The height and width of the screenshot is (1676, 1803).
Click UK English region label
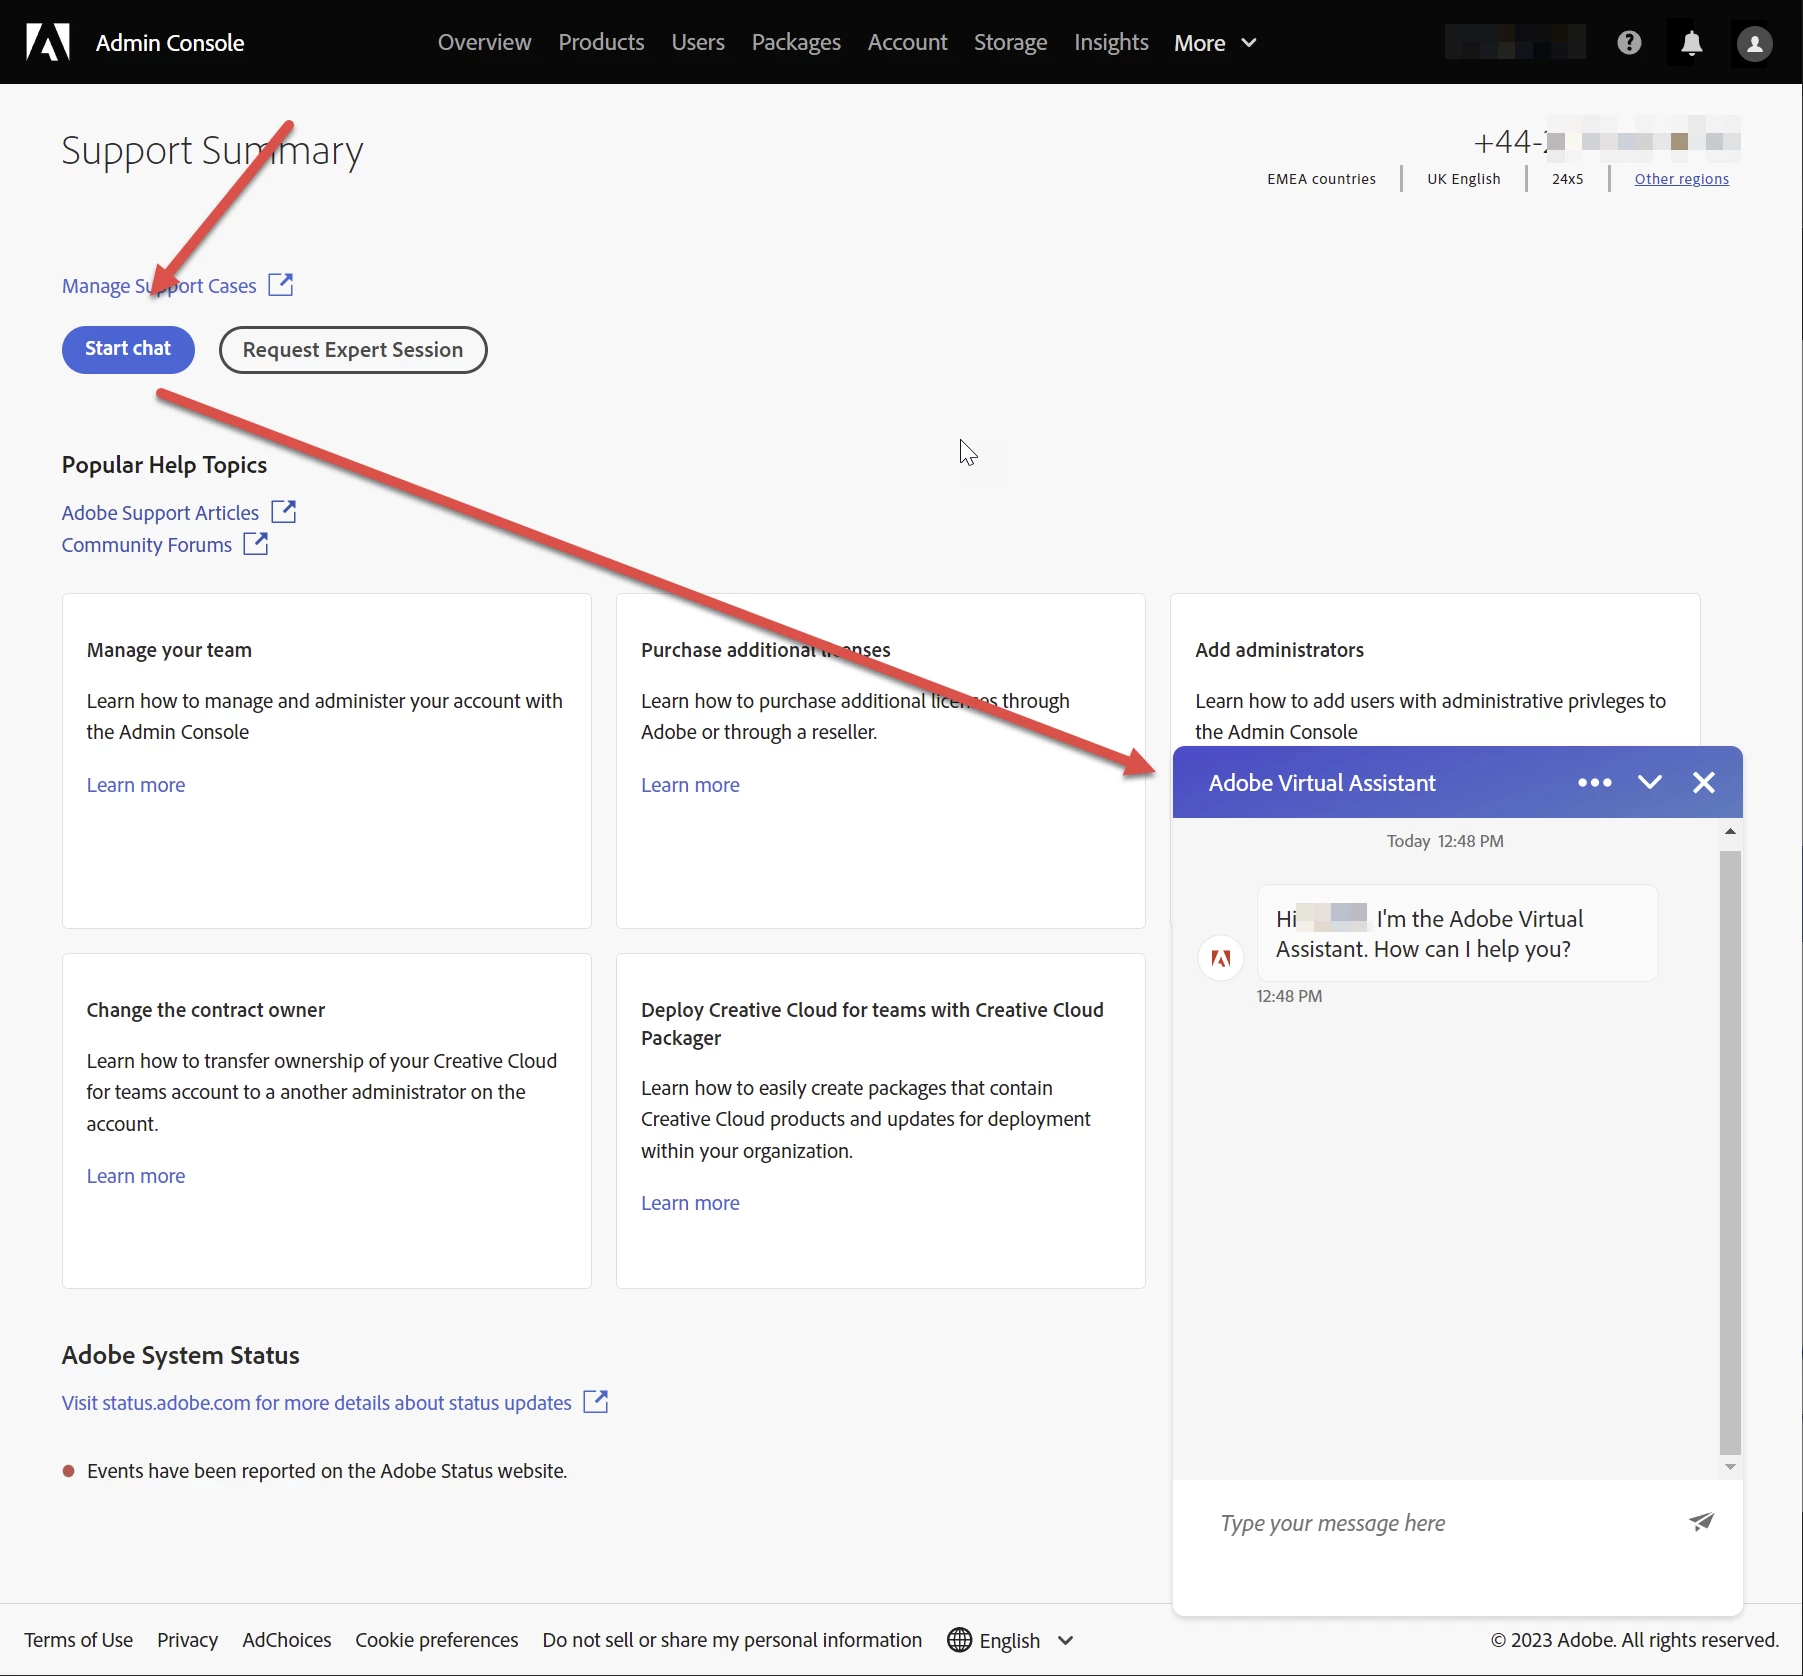tap(1463, 179)
